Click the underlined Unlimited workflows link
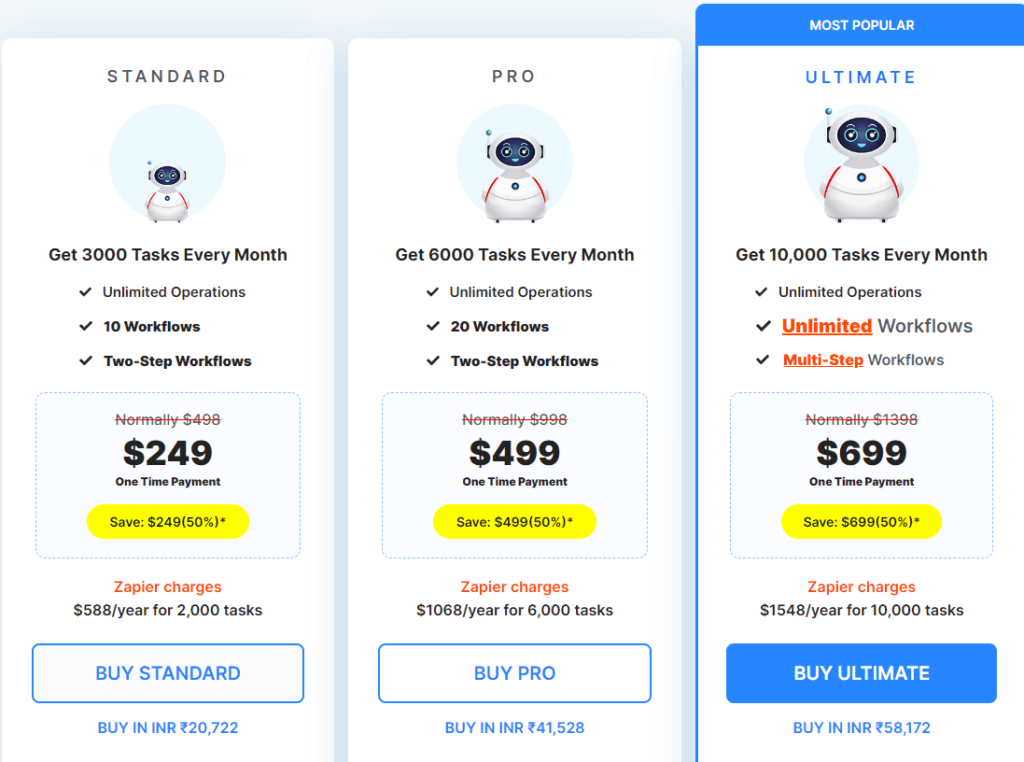This screenshot has width=1024, height=762. [x=827, y=326]
